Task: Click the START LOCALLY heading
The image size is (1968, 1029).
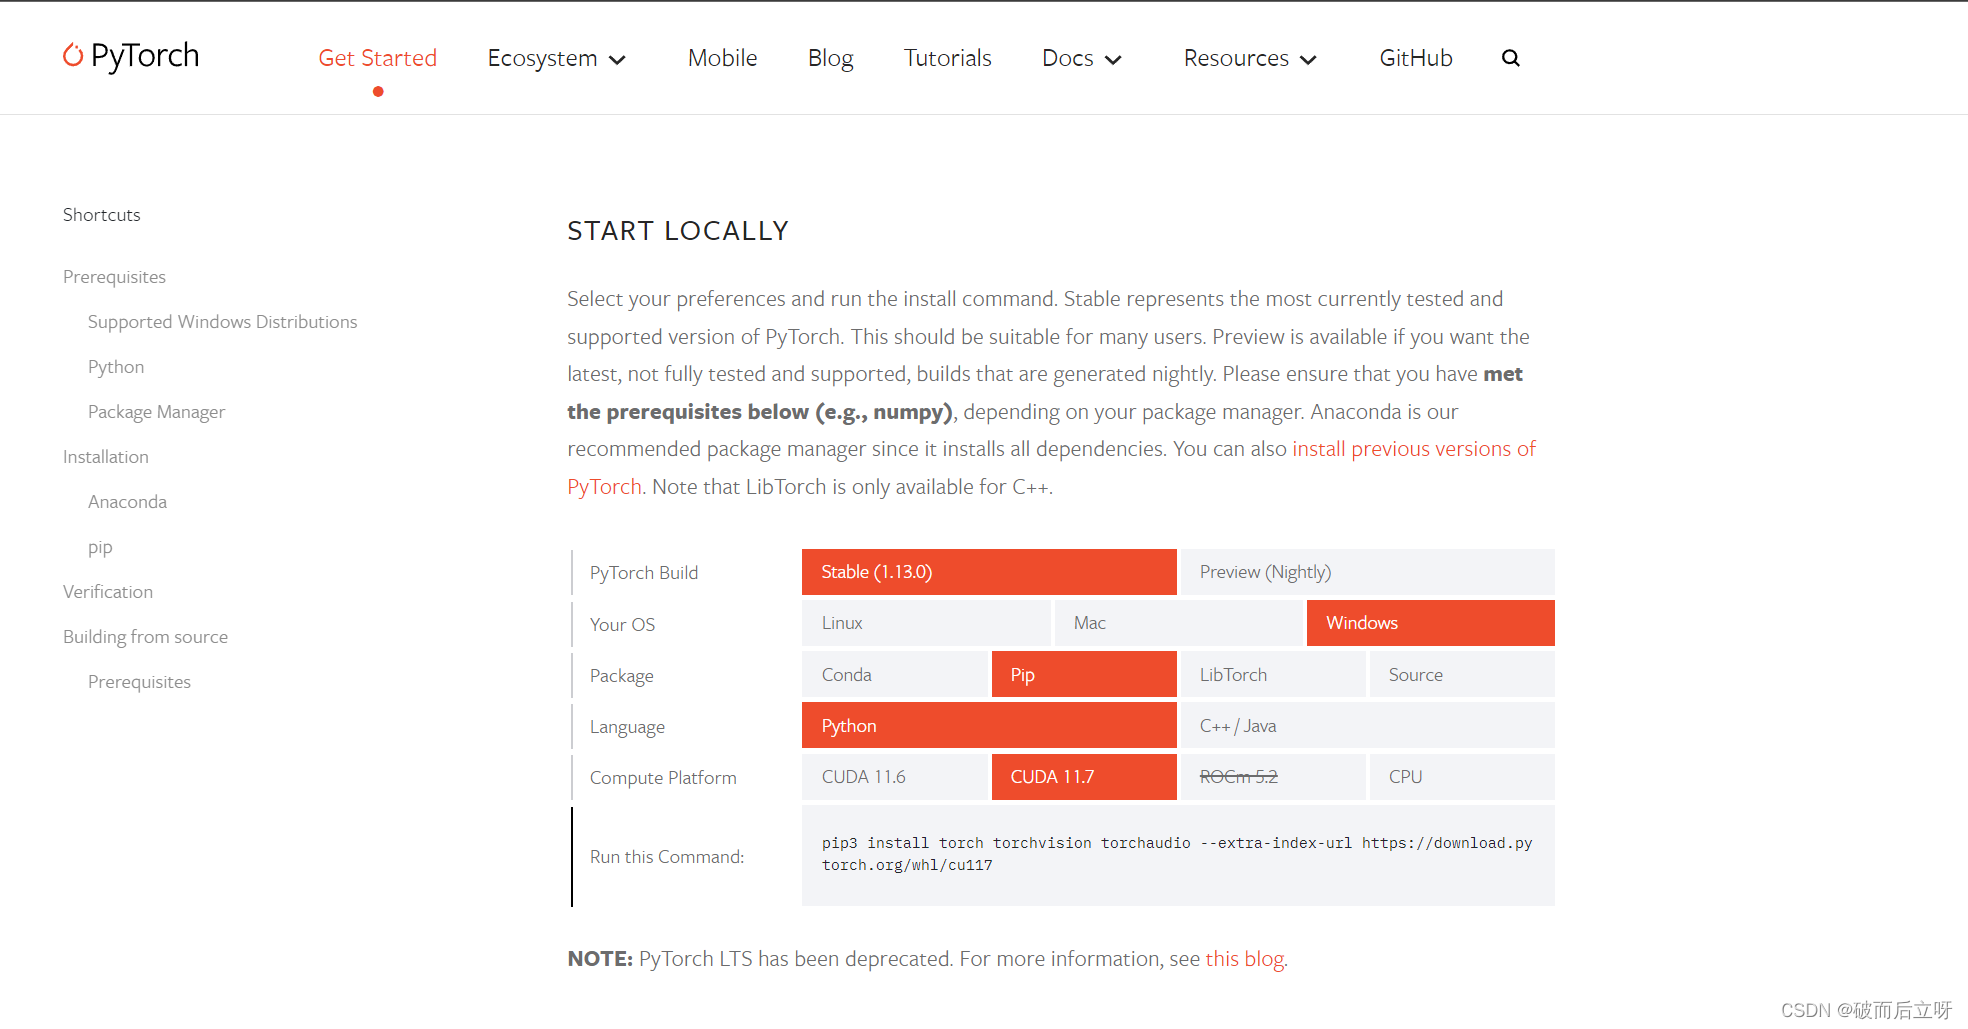Action: pos(678,231)
